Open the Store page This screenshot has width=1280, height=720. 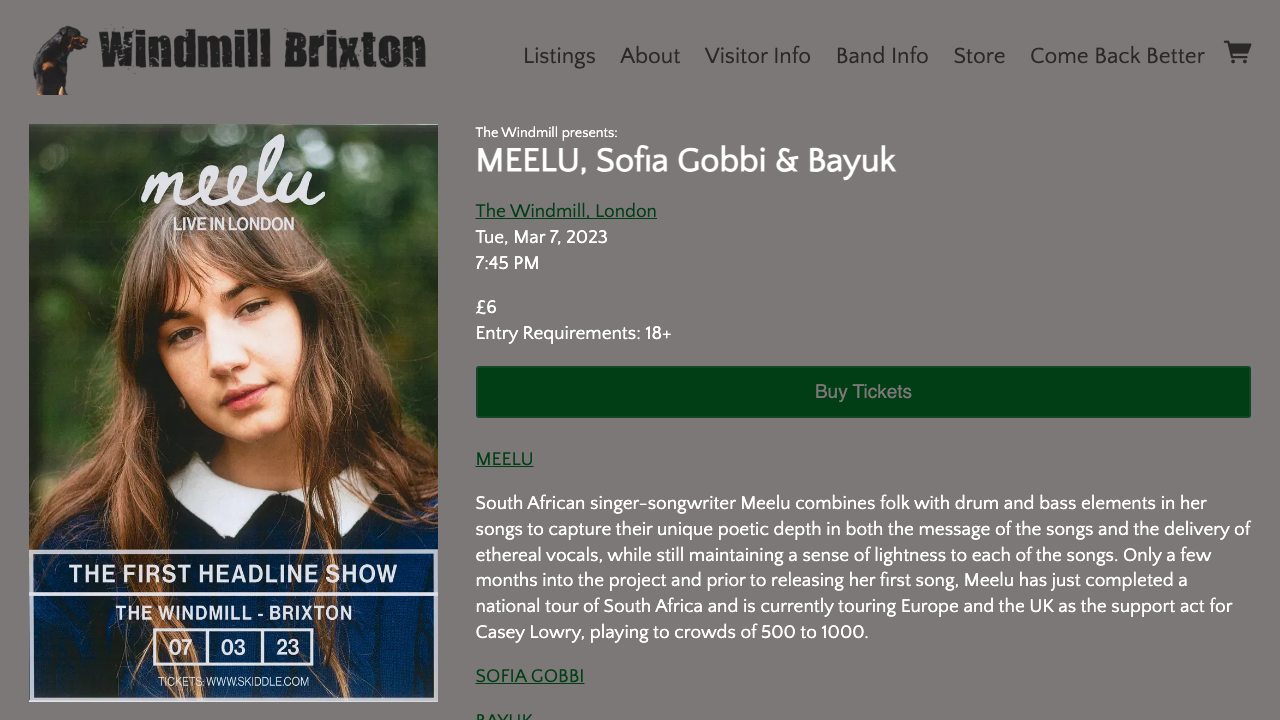pyautogui.click(x=979, y=56)
